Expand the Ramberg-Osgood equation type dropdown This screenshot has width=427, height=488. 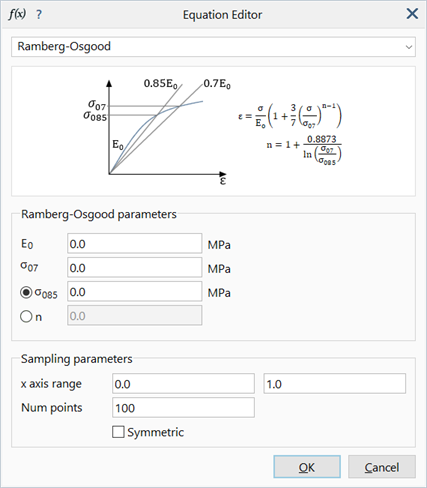[213, 47]
